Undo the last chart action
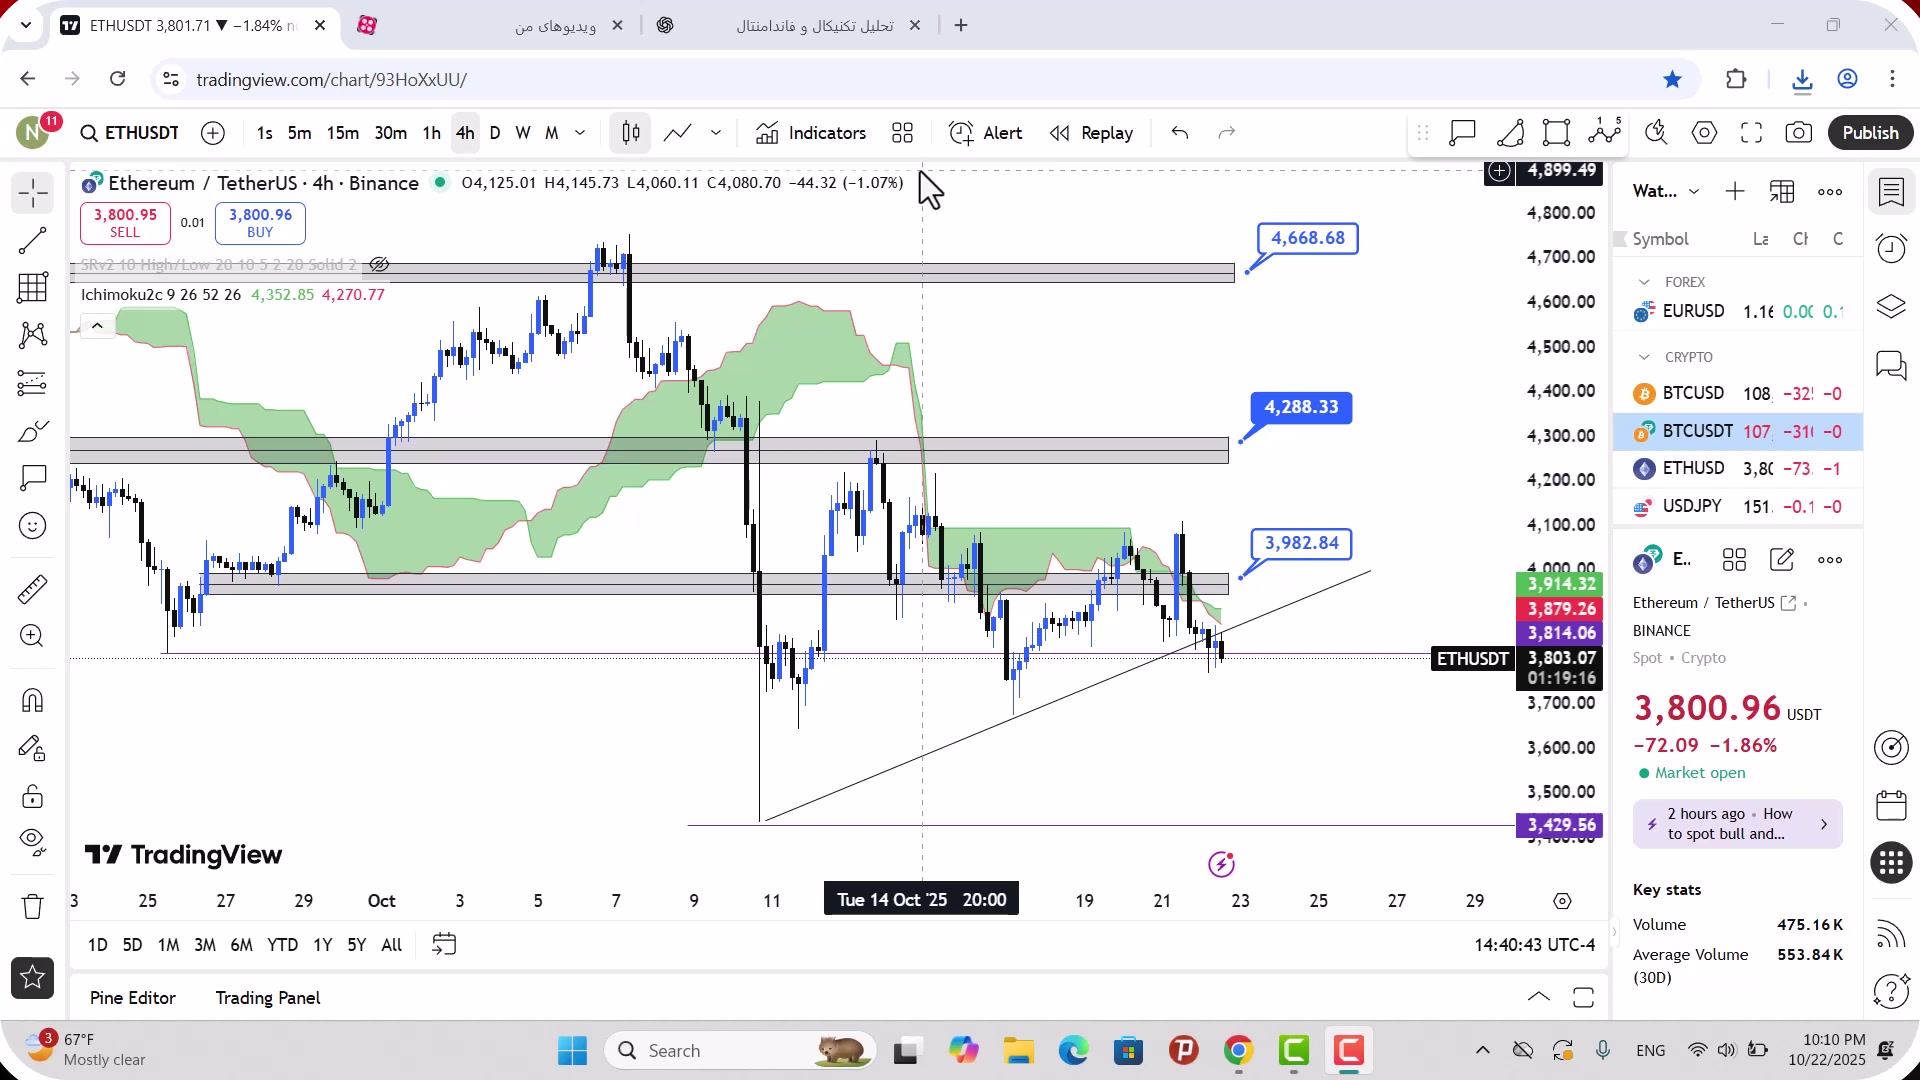The image size is (1920, 1080). pos(1180,133)
